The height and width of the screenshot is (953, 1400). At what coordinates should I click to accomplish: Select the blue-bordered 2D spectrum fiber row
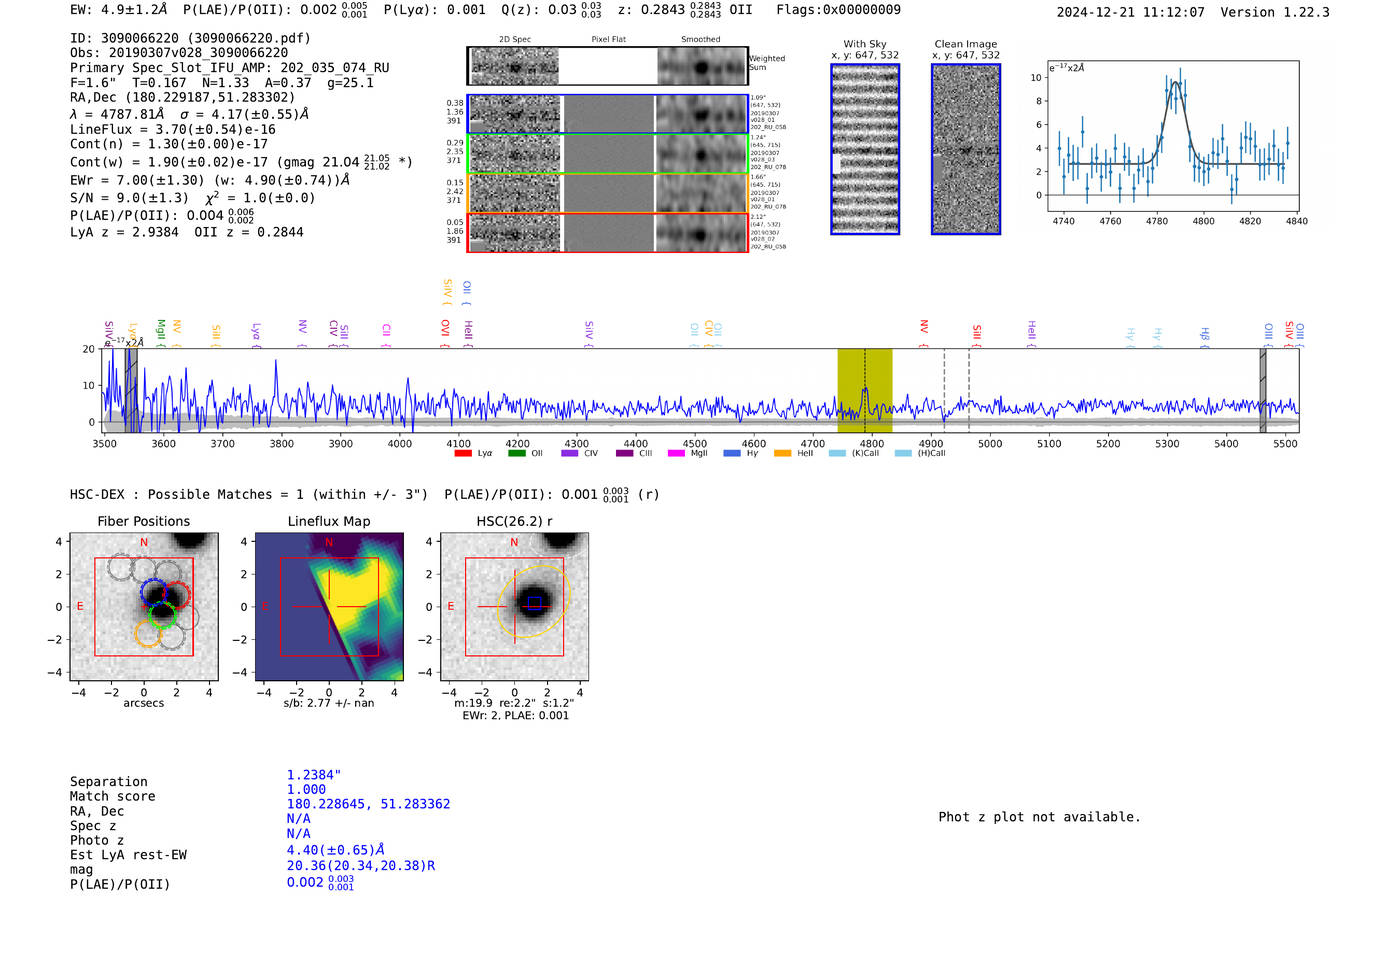(x=607, y=114)
